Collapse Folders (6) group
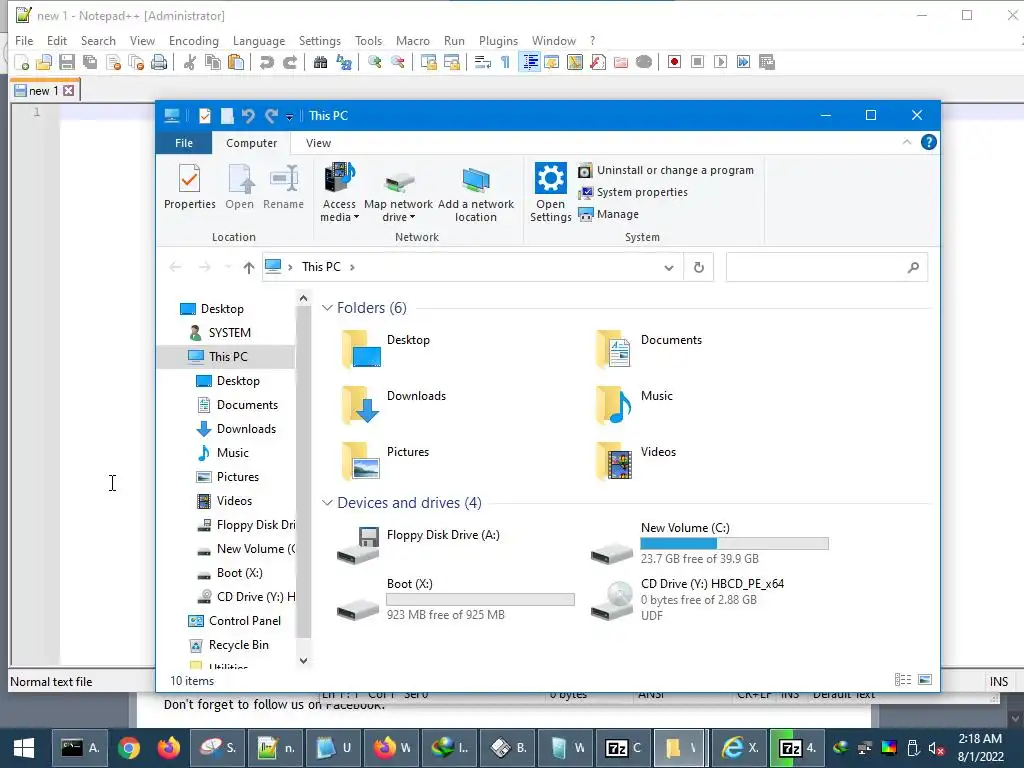 [327, 308]
